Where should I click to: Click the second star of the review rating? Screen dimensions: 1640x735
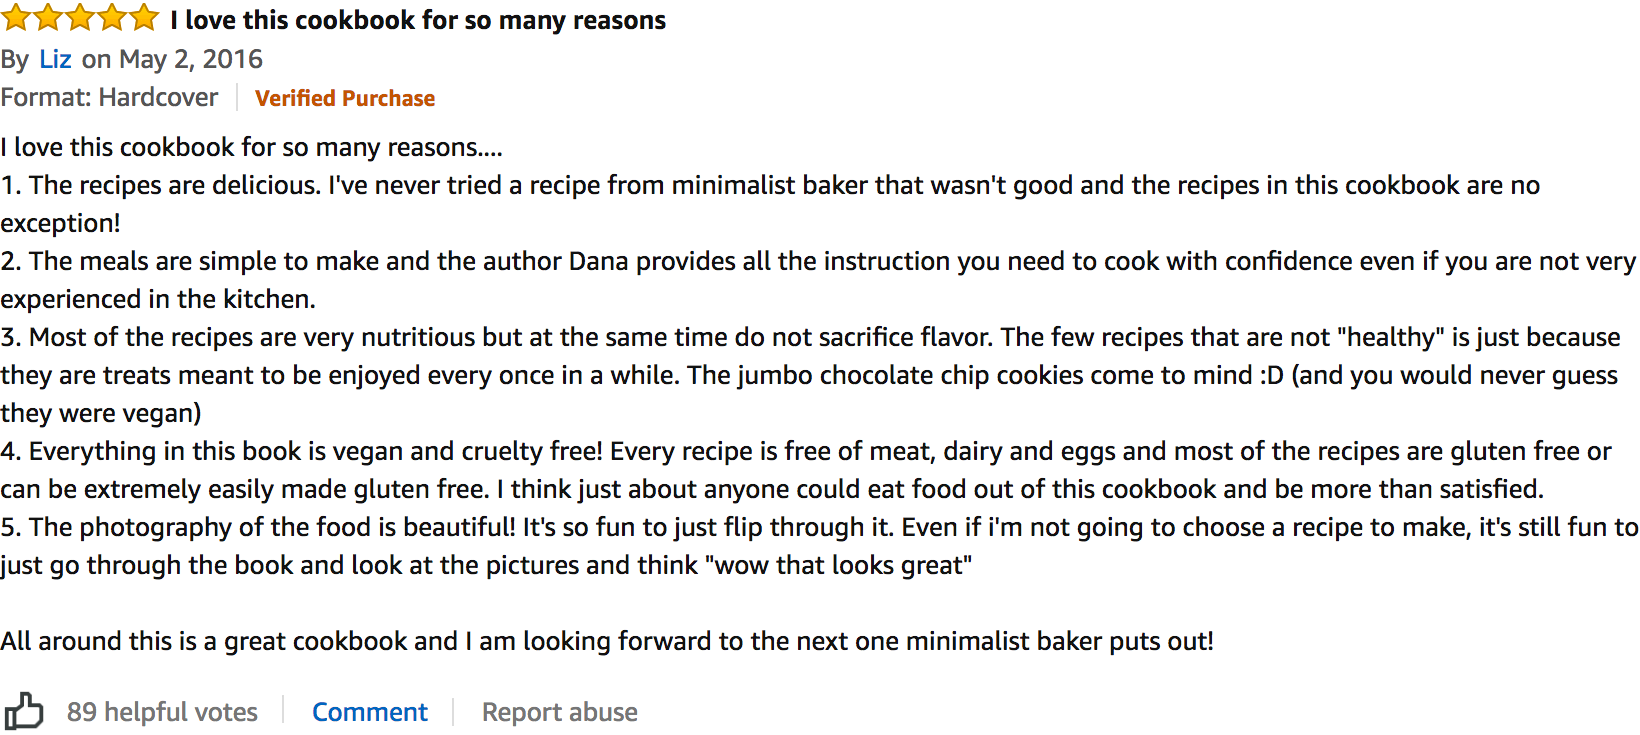tap(48, 17)
